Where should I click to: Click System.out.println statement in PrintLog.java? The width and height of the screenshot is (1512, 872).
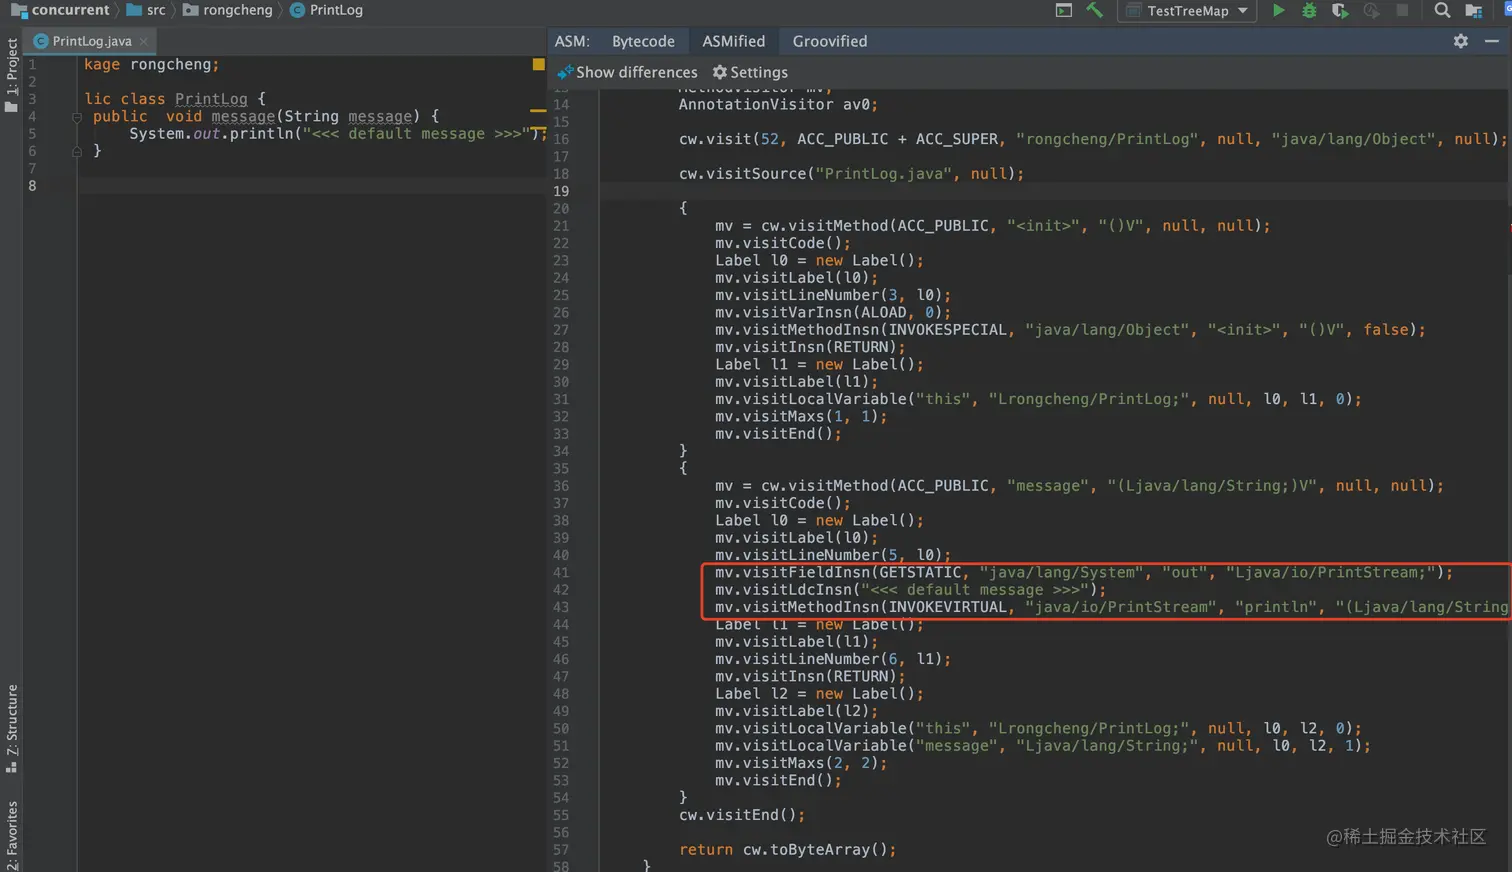(337, 134)
